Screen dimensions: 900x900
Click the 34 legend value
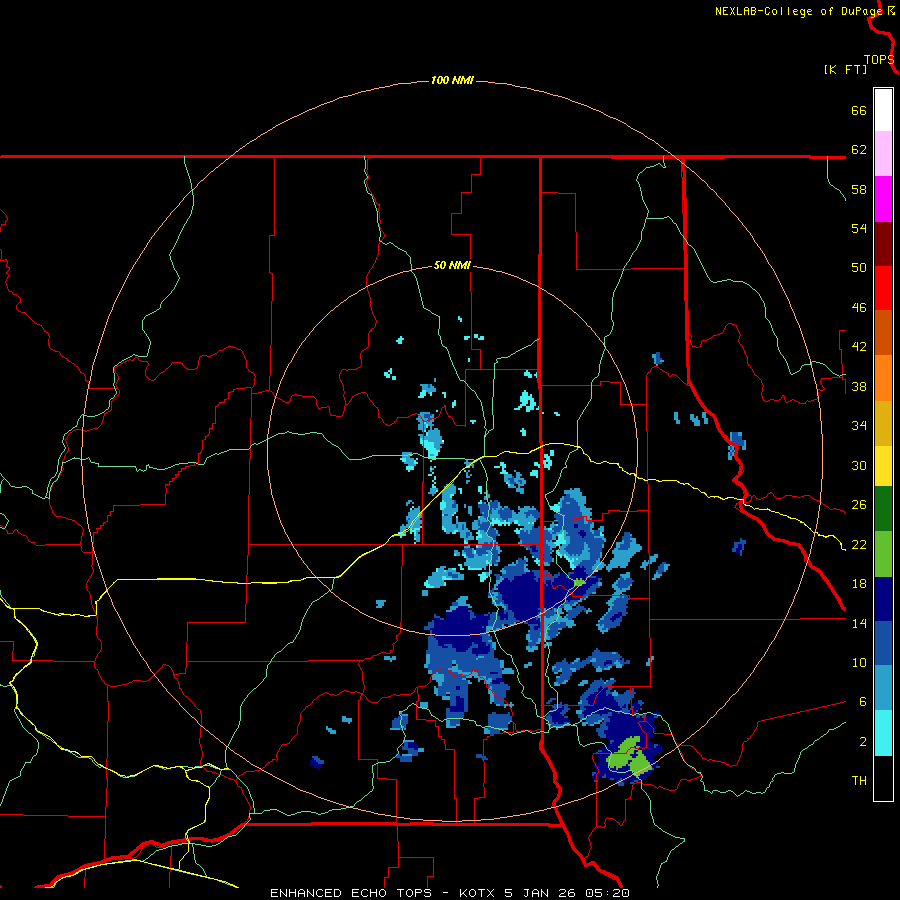859,426
